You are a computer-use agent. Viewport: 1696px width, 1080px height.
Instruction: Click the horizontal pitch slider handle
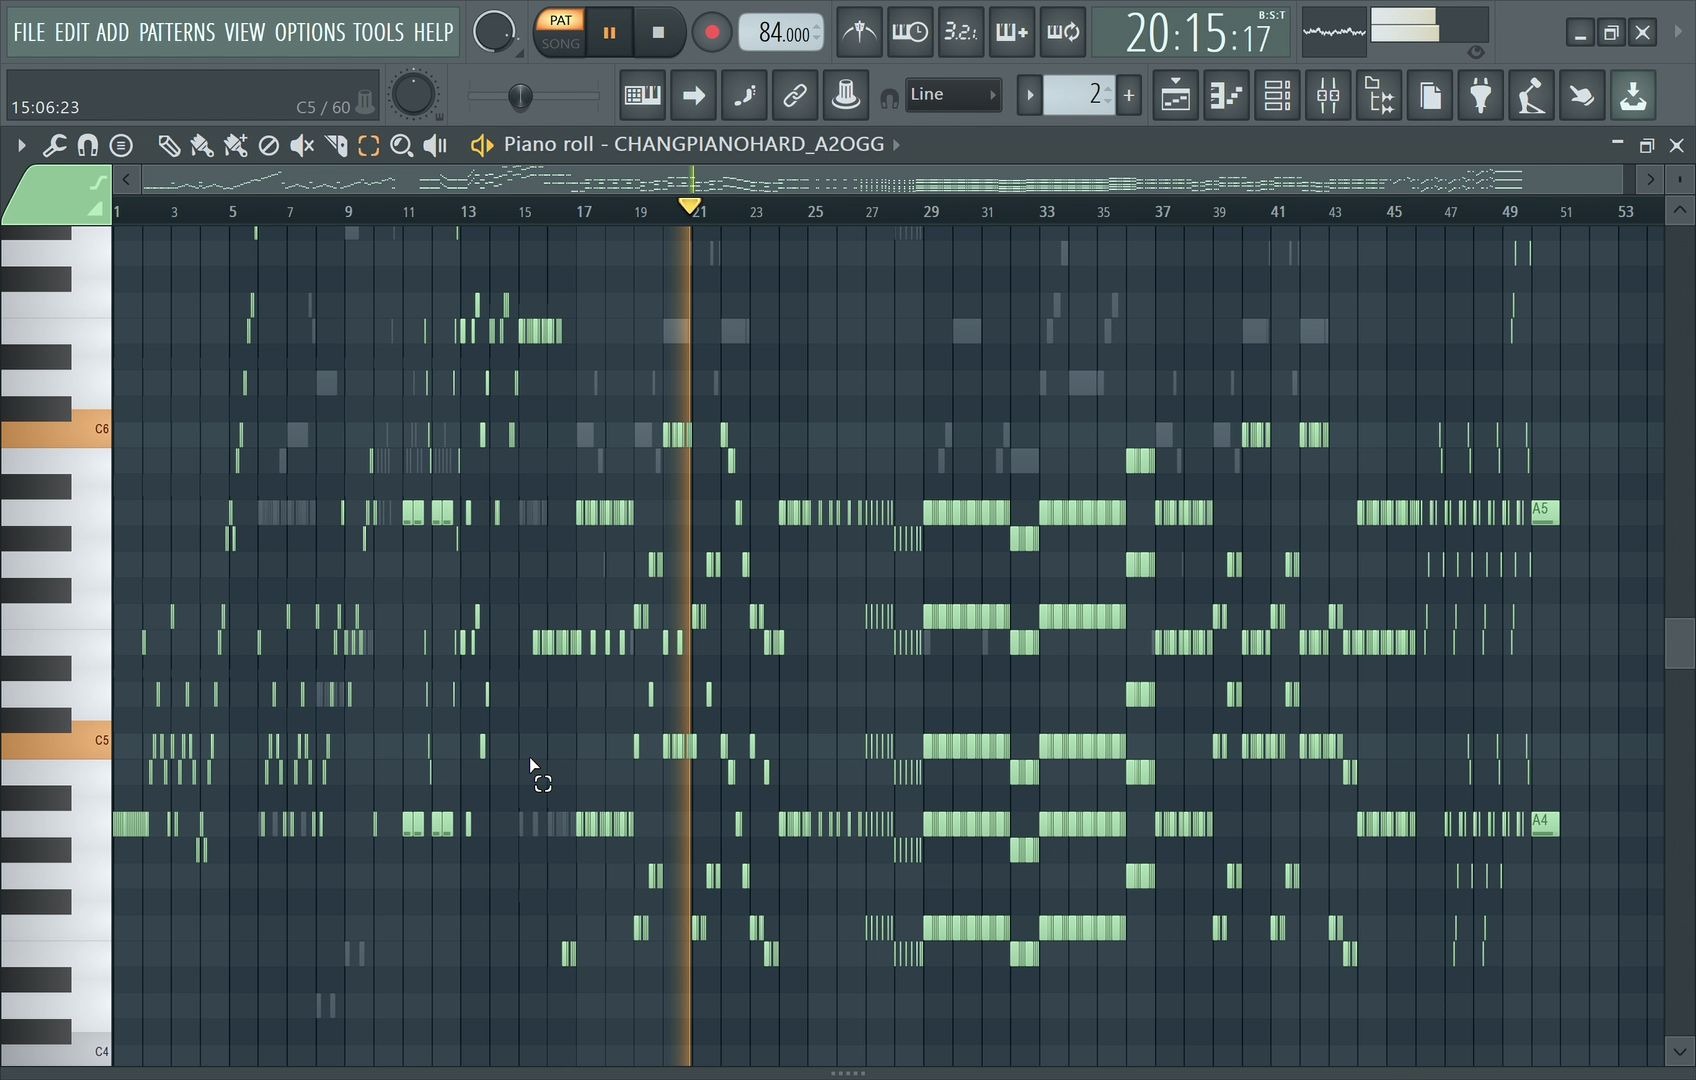click(x=520, y=96)
